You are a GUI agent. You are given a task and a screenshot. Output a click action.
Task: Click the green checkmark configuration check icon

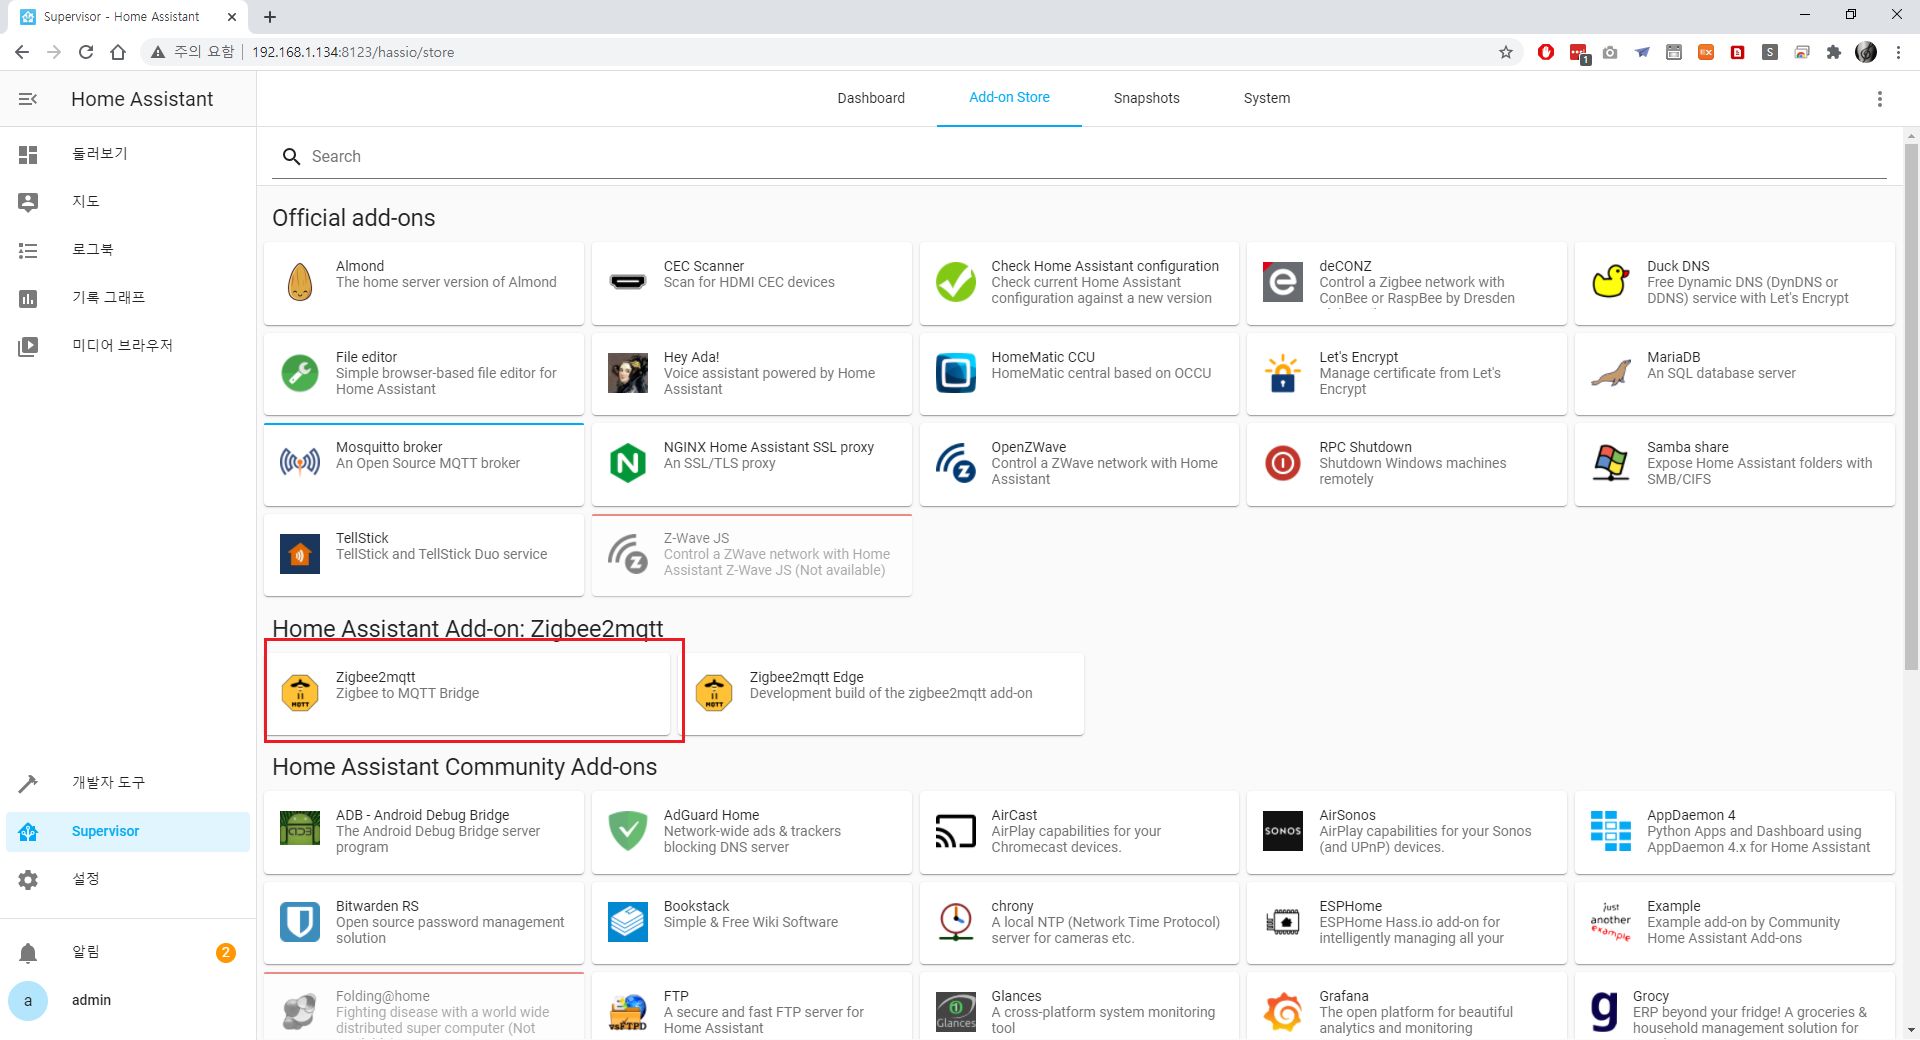coord(956,282)
